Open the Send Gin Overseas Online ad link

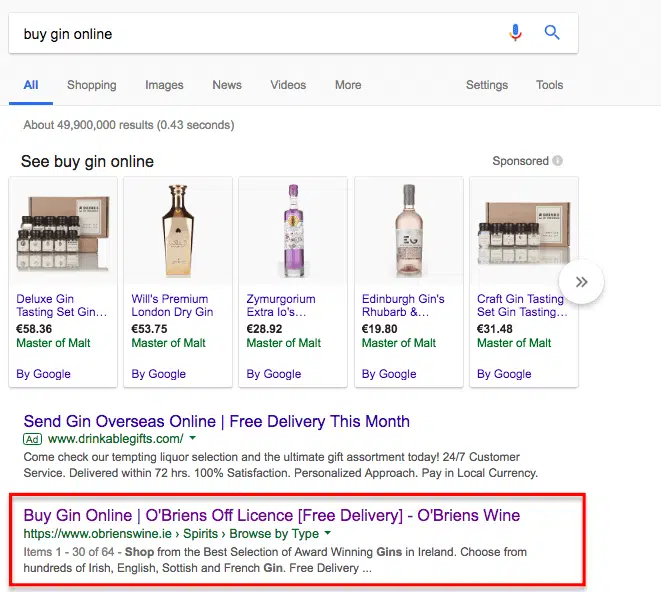(216, 421)
